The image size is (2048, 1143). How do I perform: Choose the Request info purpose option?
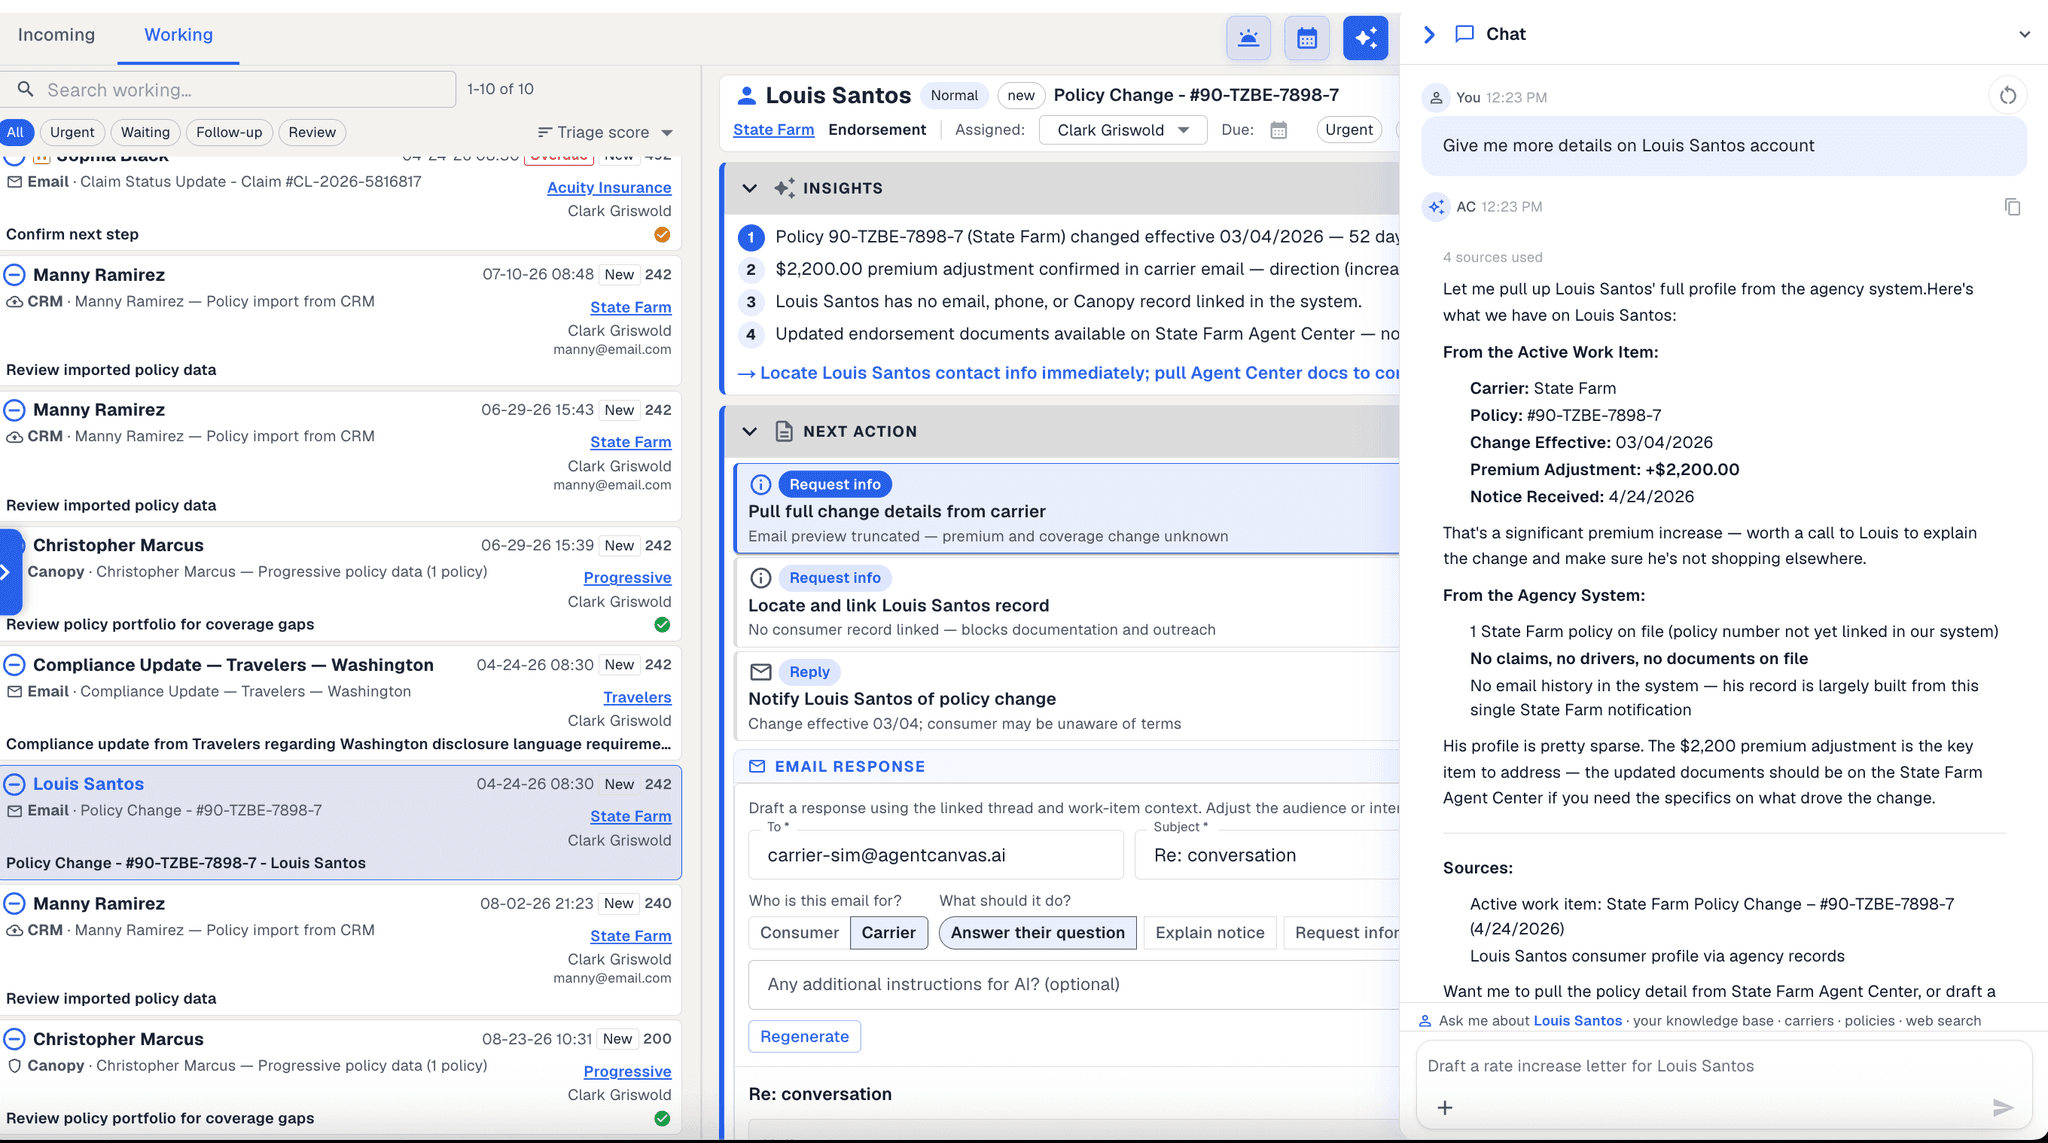click(x=1342, y=933)
